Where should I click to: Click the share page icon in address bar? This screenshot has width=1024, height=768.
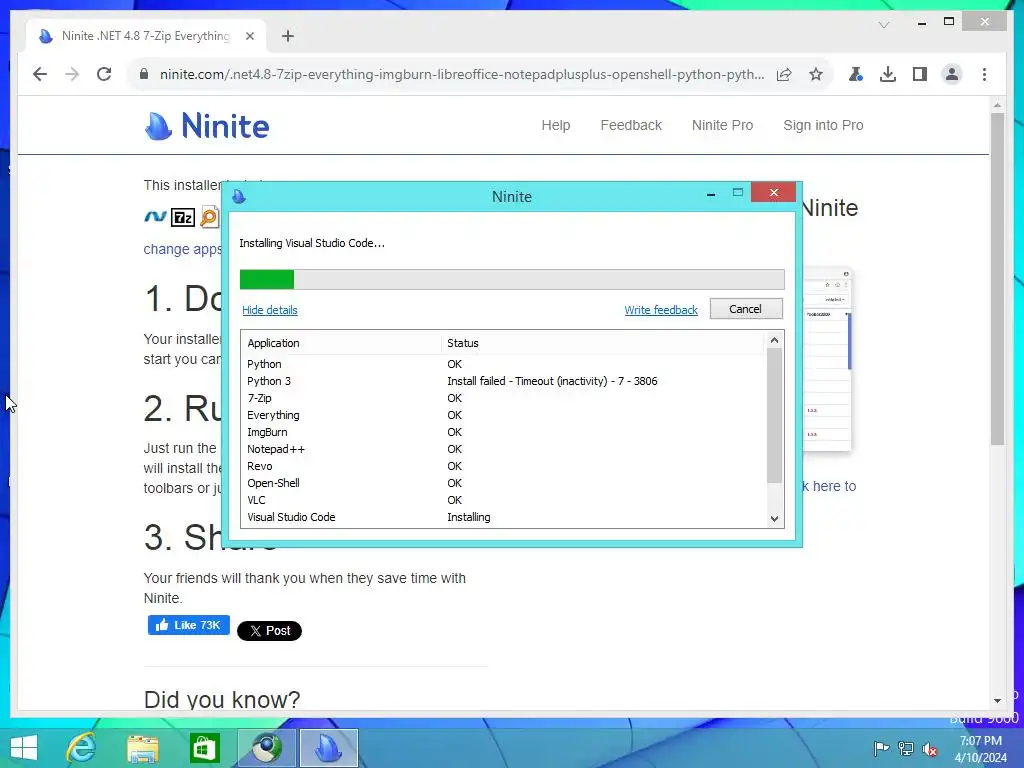click(784, 74)
